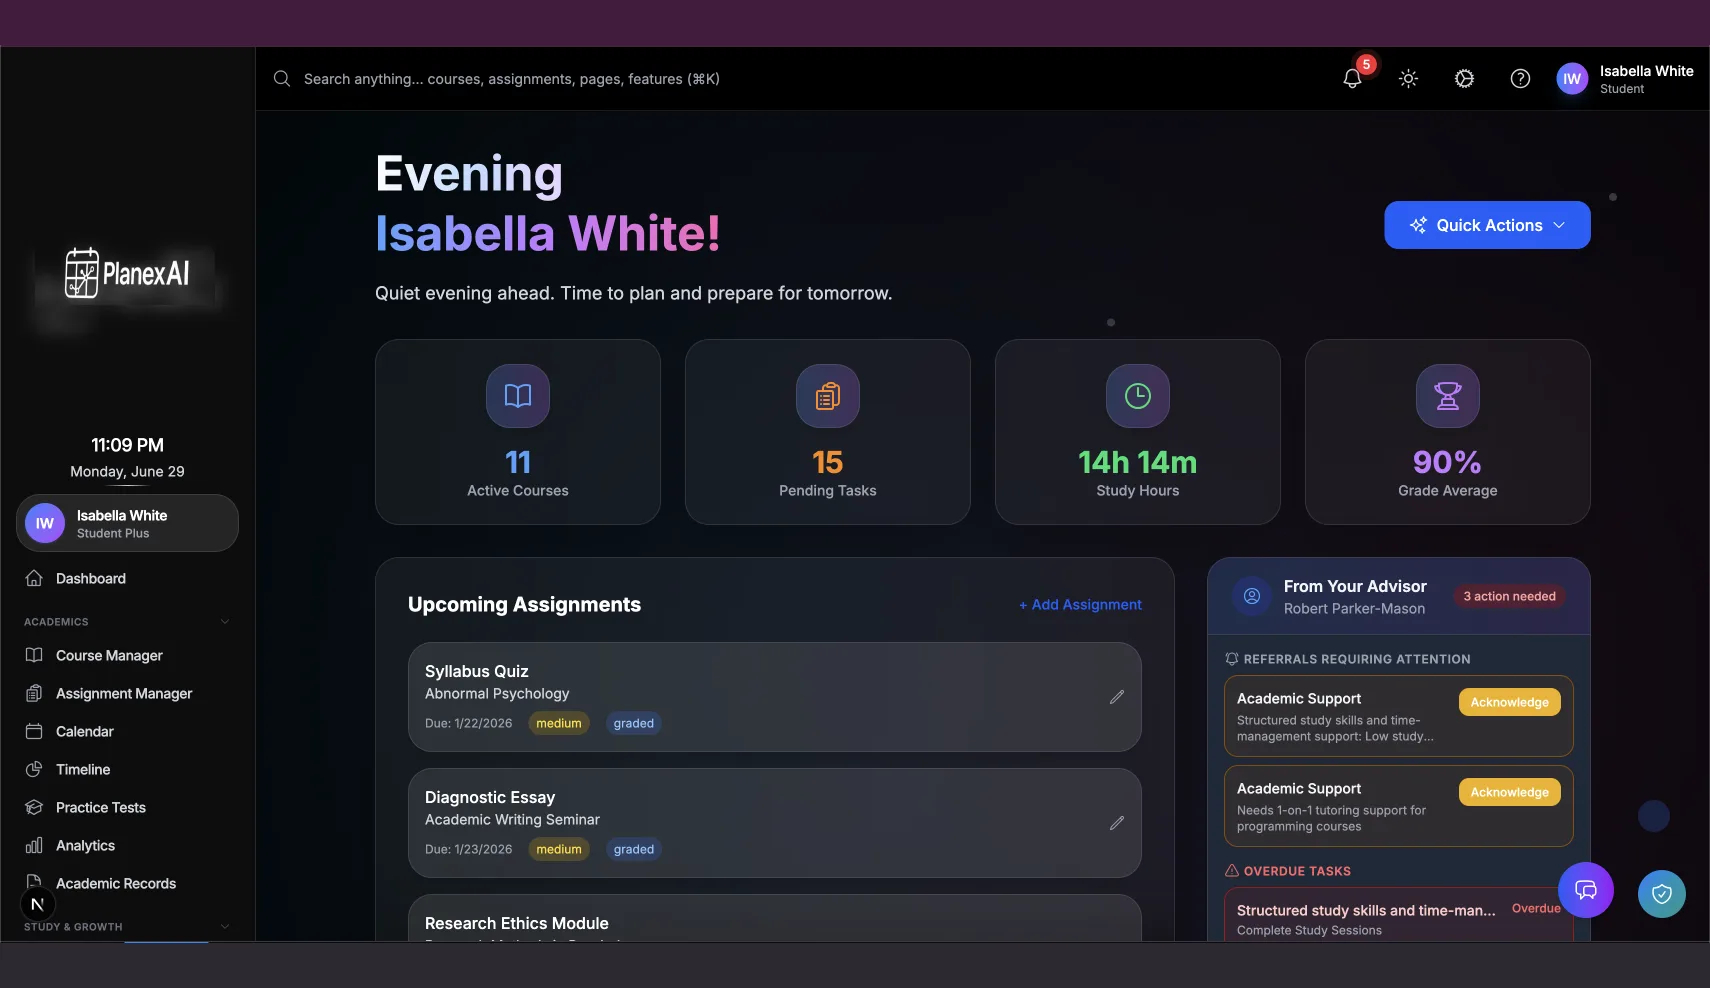Click the PlanexAI logo
The image size is (1710, 988).
pos(127,273)
